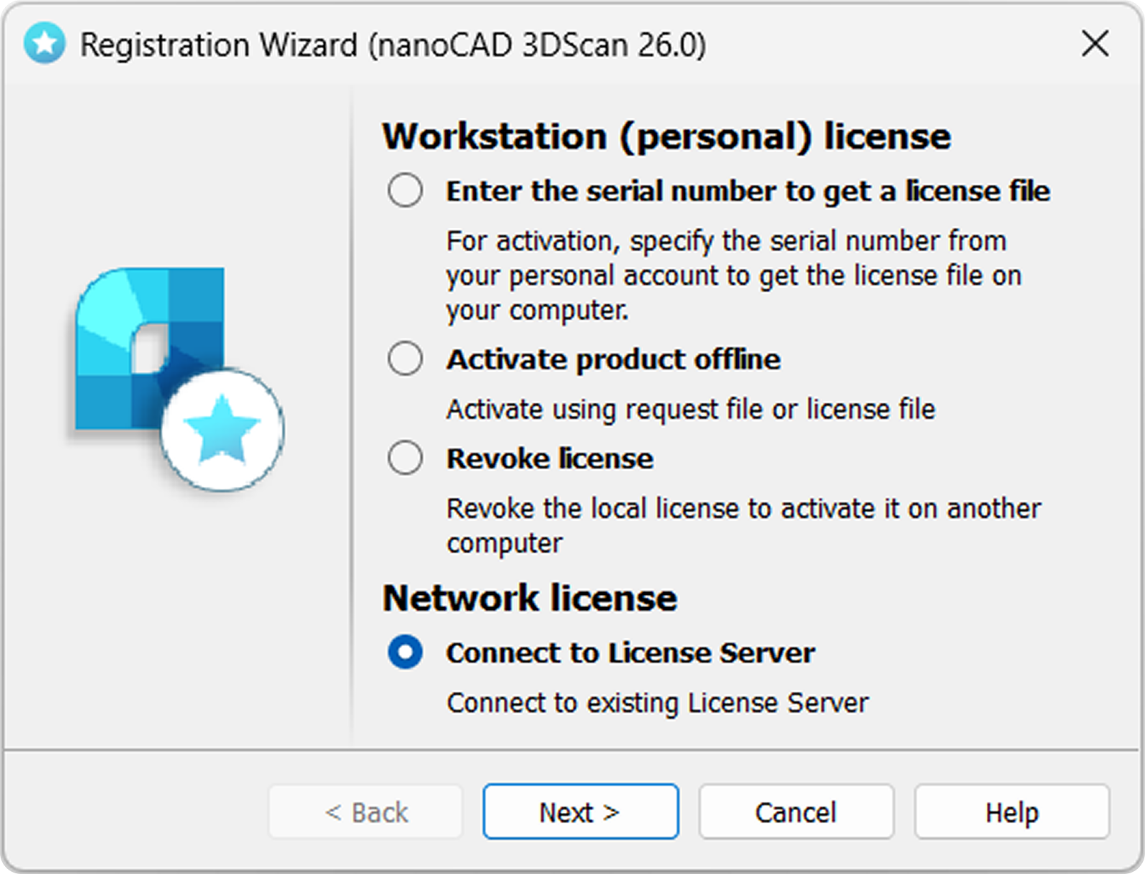Click the "Enter the serial number to get a license file" label
Image resolution: width=1145 pixels, height=874 pixels.
click(x=748, y=191)
